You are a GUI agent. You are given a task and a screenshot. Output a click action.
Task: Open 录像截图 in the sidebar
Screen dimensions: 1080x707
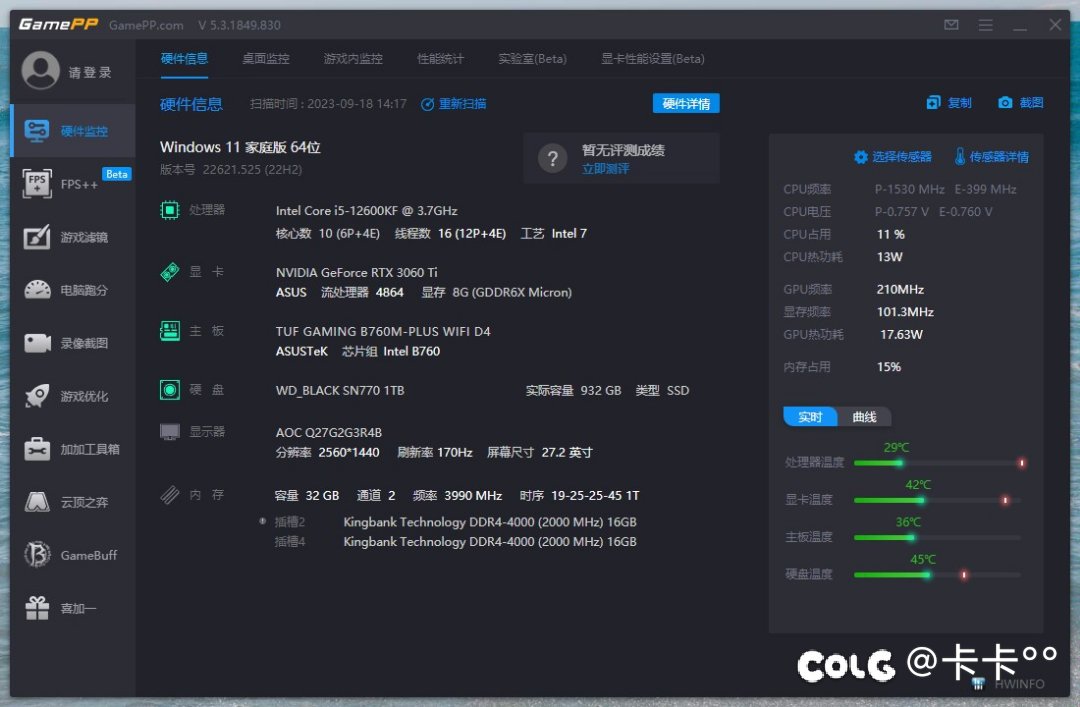73,343
